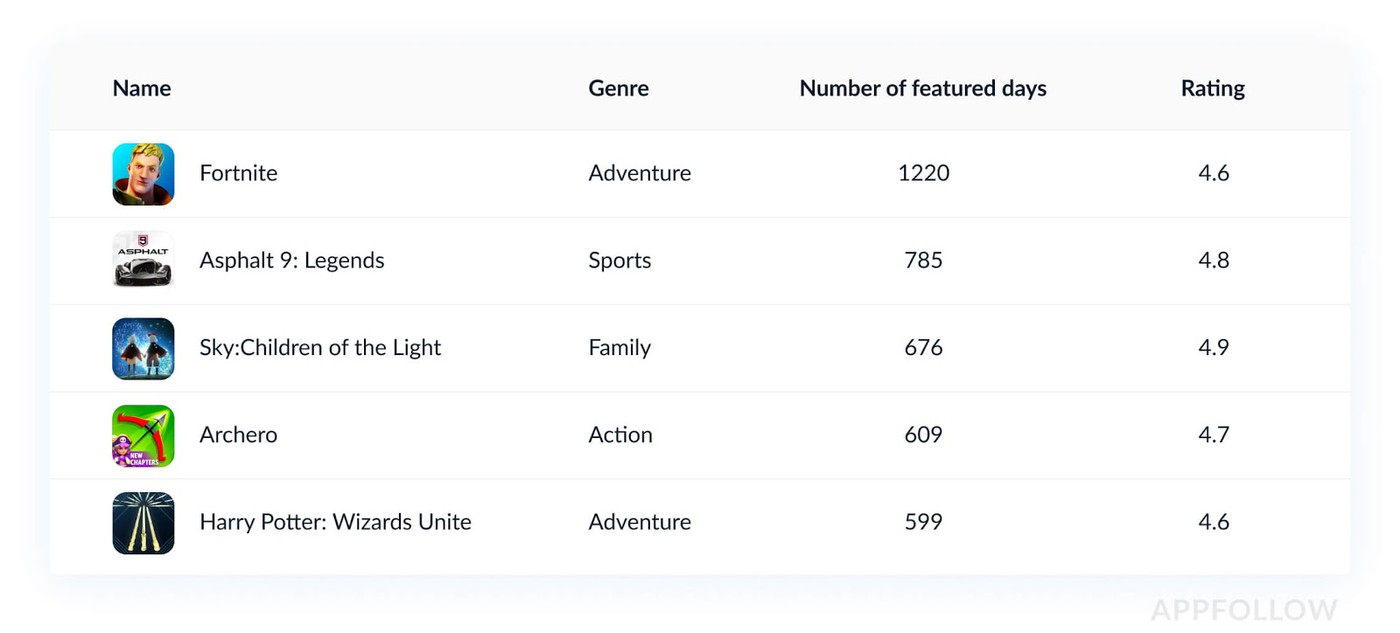The image size is (1400, 633).
Task: Select the Archero game name
Action: (x=238, y=434)
